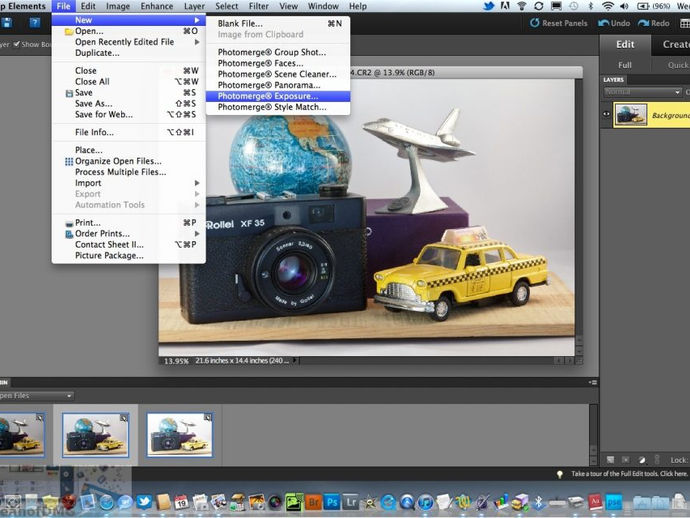
Task: Click the lightbulb tip icon in the status bar
Action: point(560,474)
